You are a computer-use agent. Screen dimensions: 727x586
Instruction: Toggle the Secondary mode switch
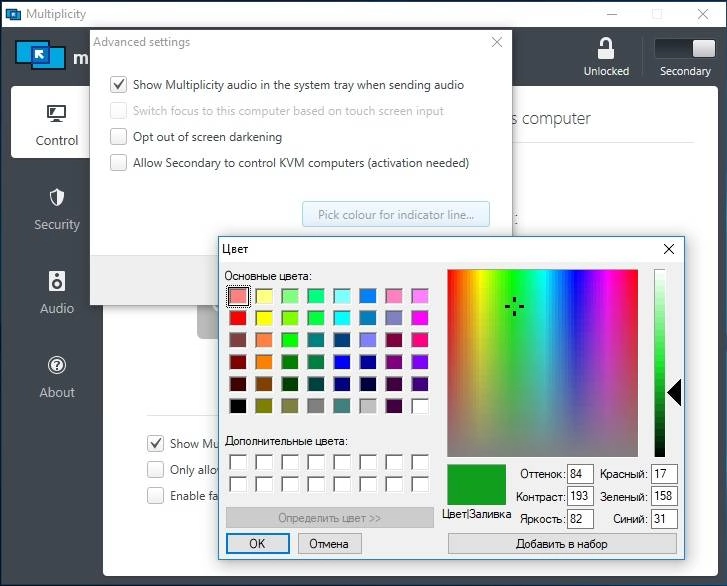[x=685, y=49]
